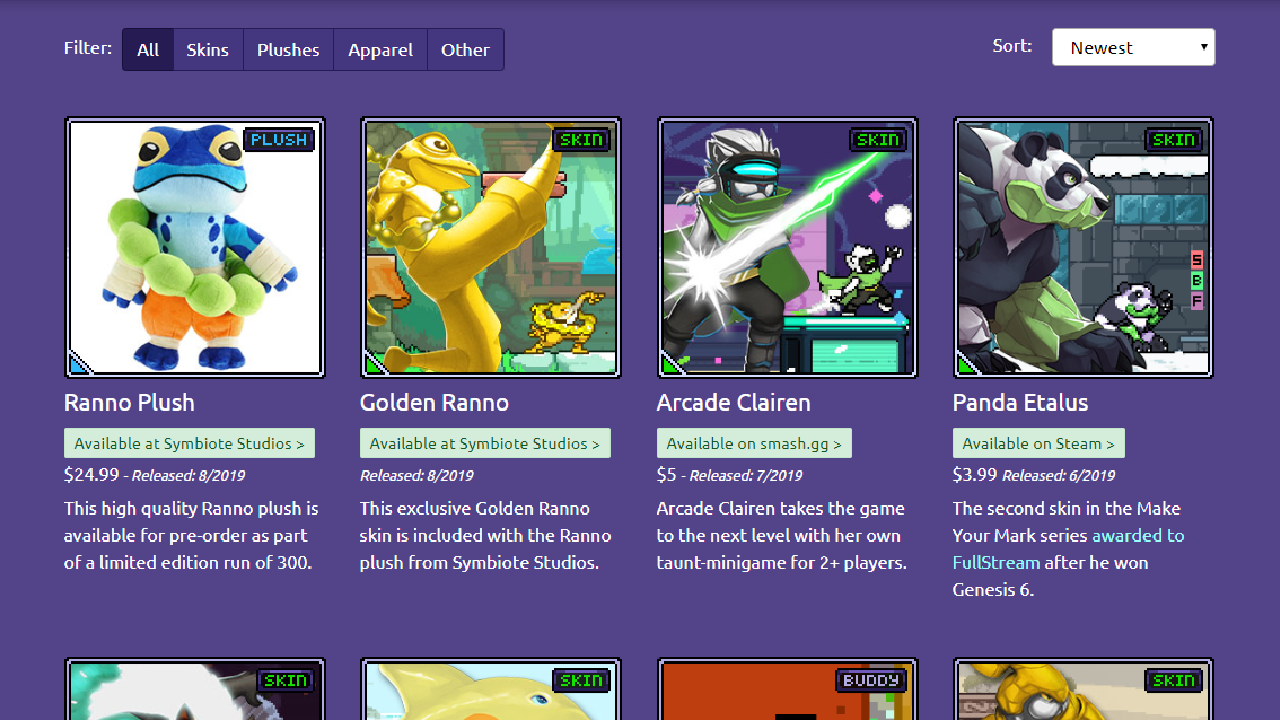Click the SKIN badge on the bottom-left product

click(x=286, y=680)
